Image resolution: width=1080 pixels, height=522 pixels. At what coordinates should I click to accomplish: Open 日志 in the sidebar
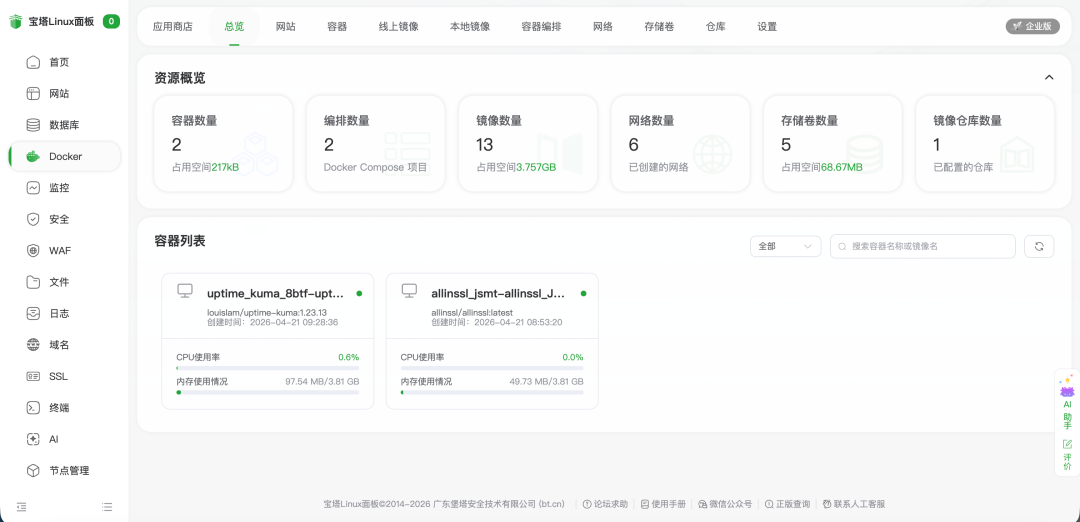coord(64,313)
